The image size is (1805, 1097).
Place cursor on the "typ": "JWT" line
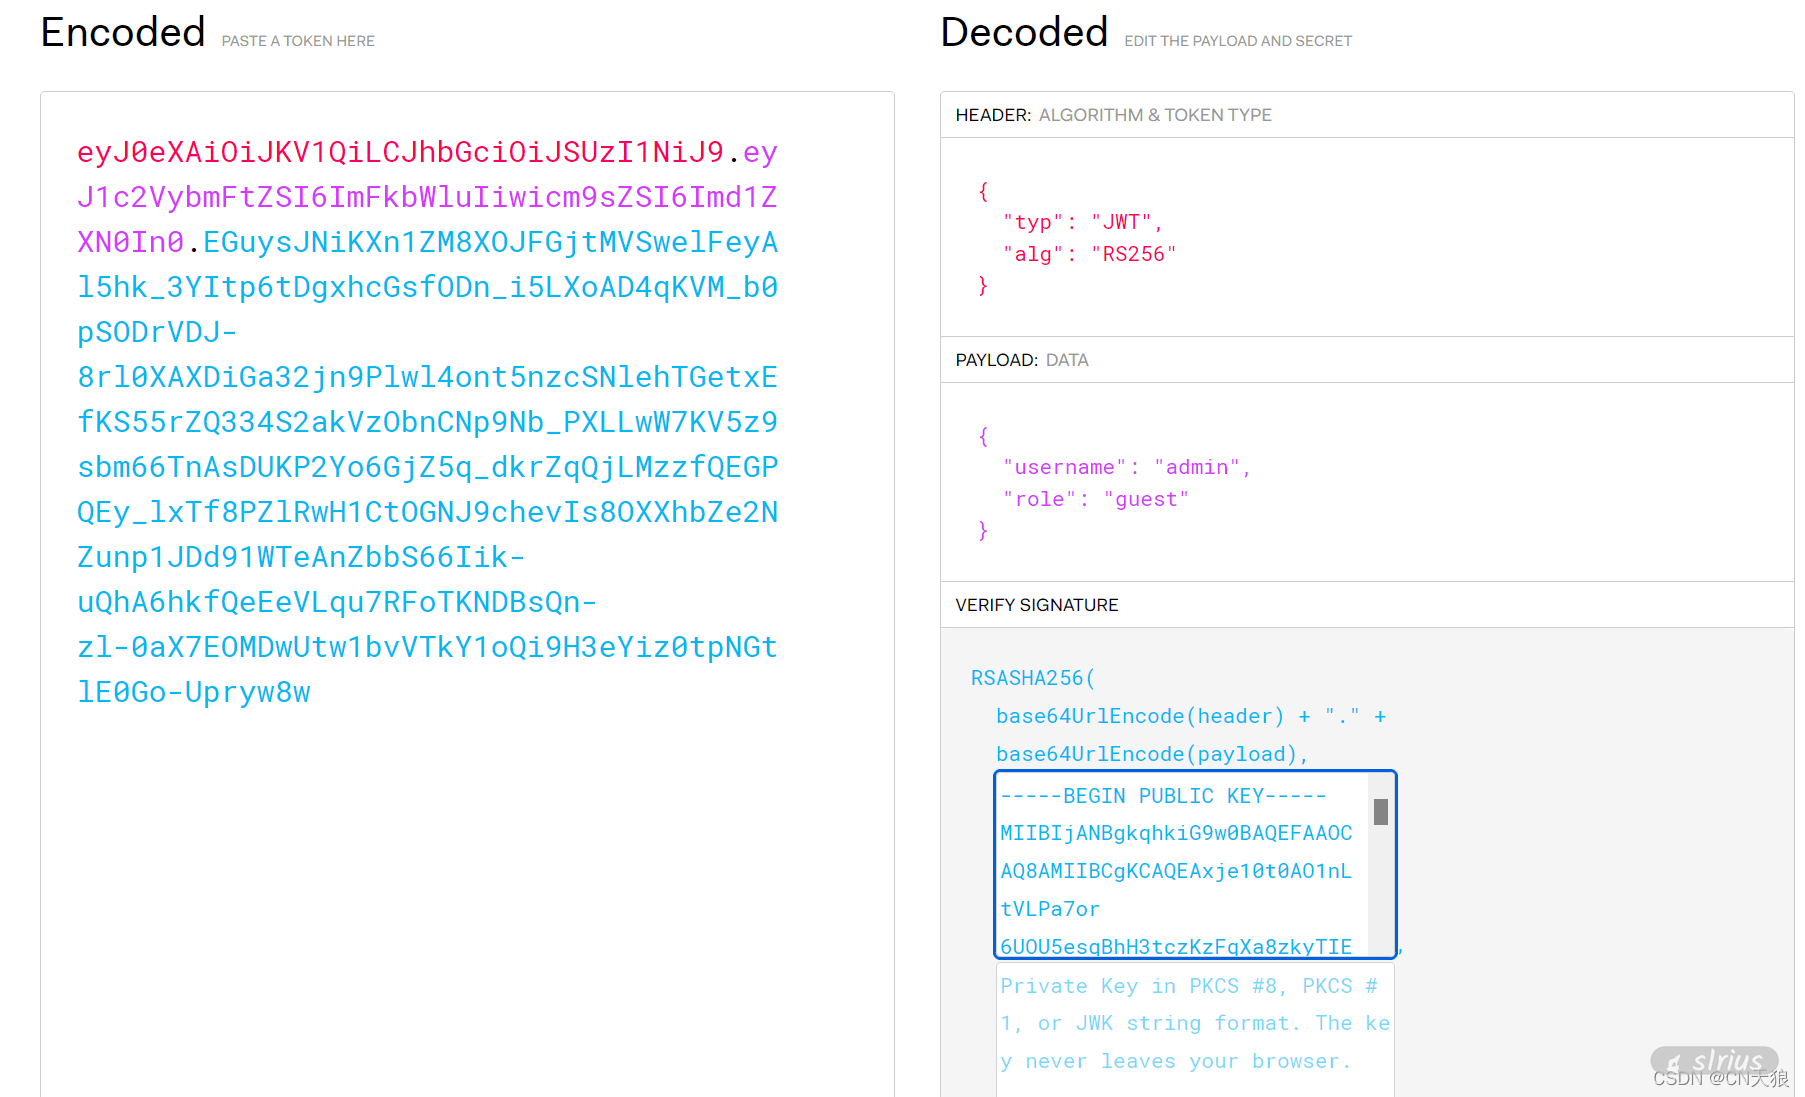tap(1082, 222)
